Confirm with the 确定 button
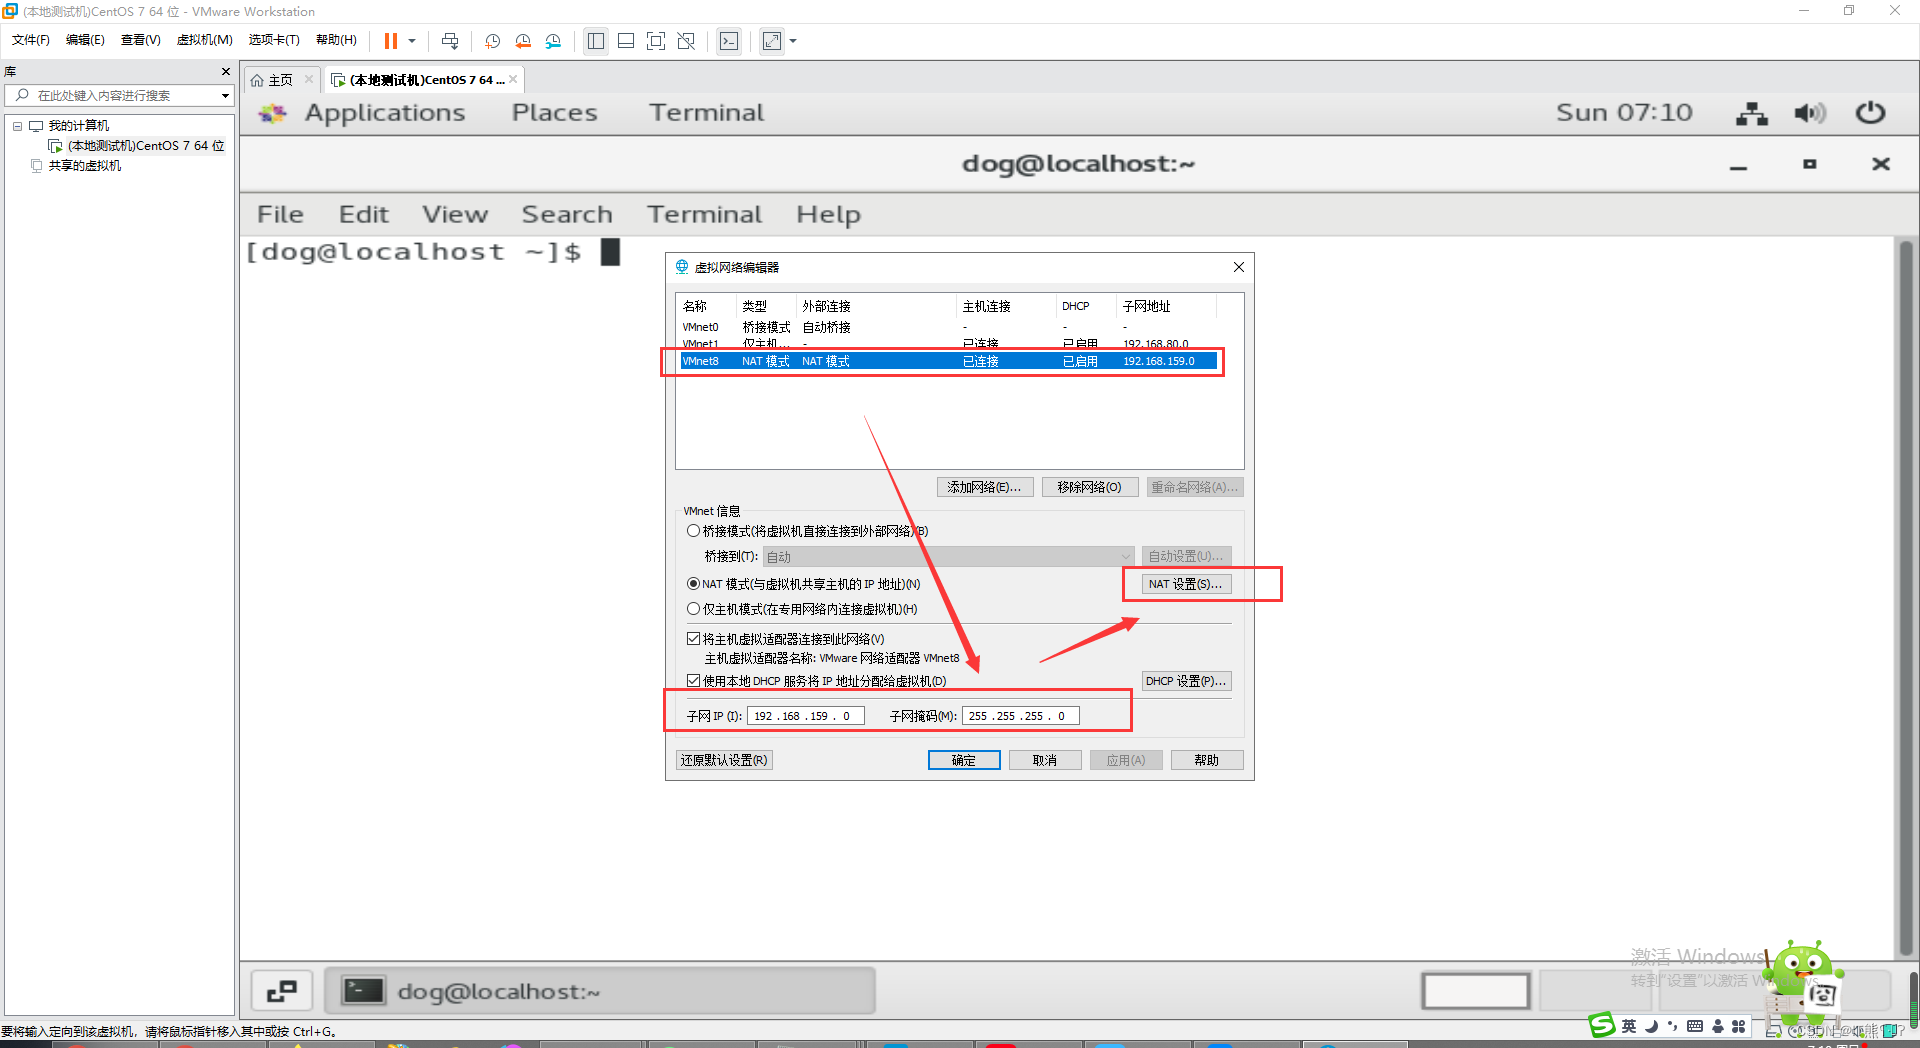 [964, 760]
